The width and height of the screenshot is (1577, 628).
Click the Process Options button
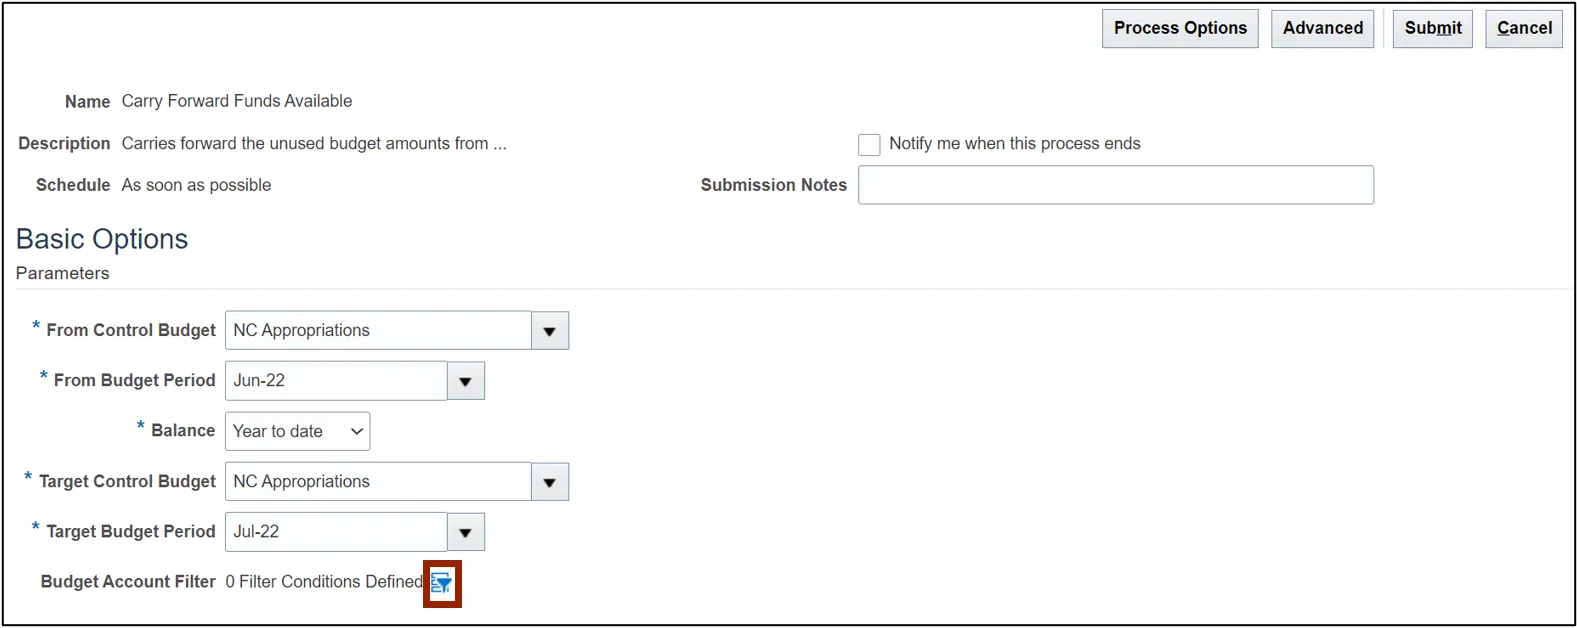(x=1180, y=28)
